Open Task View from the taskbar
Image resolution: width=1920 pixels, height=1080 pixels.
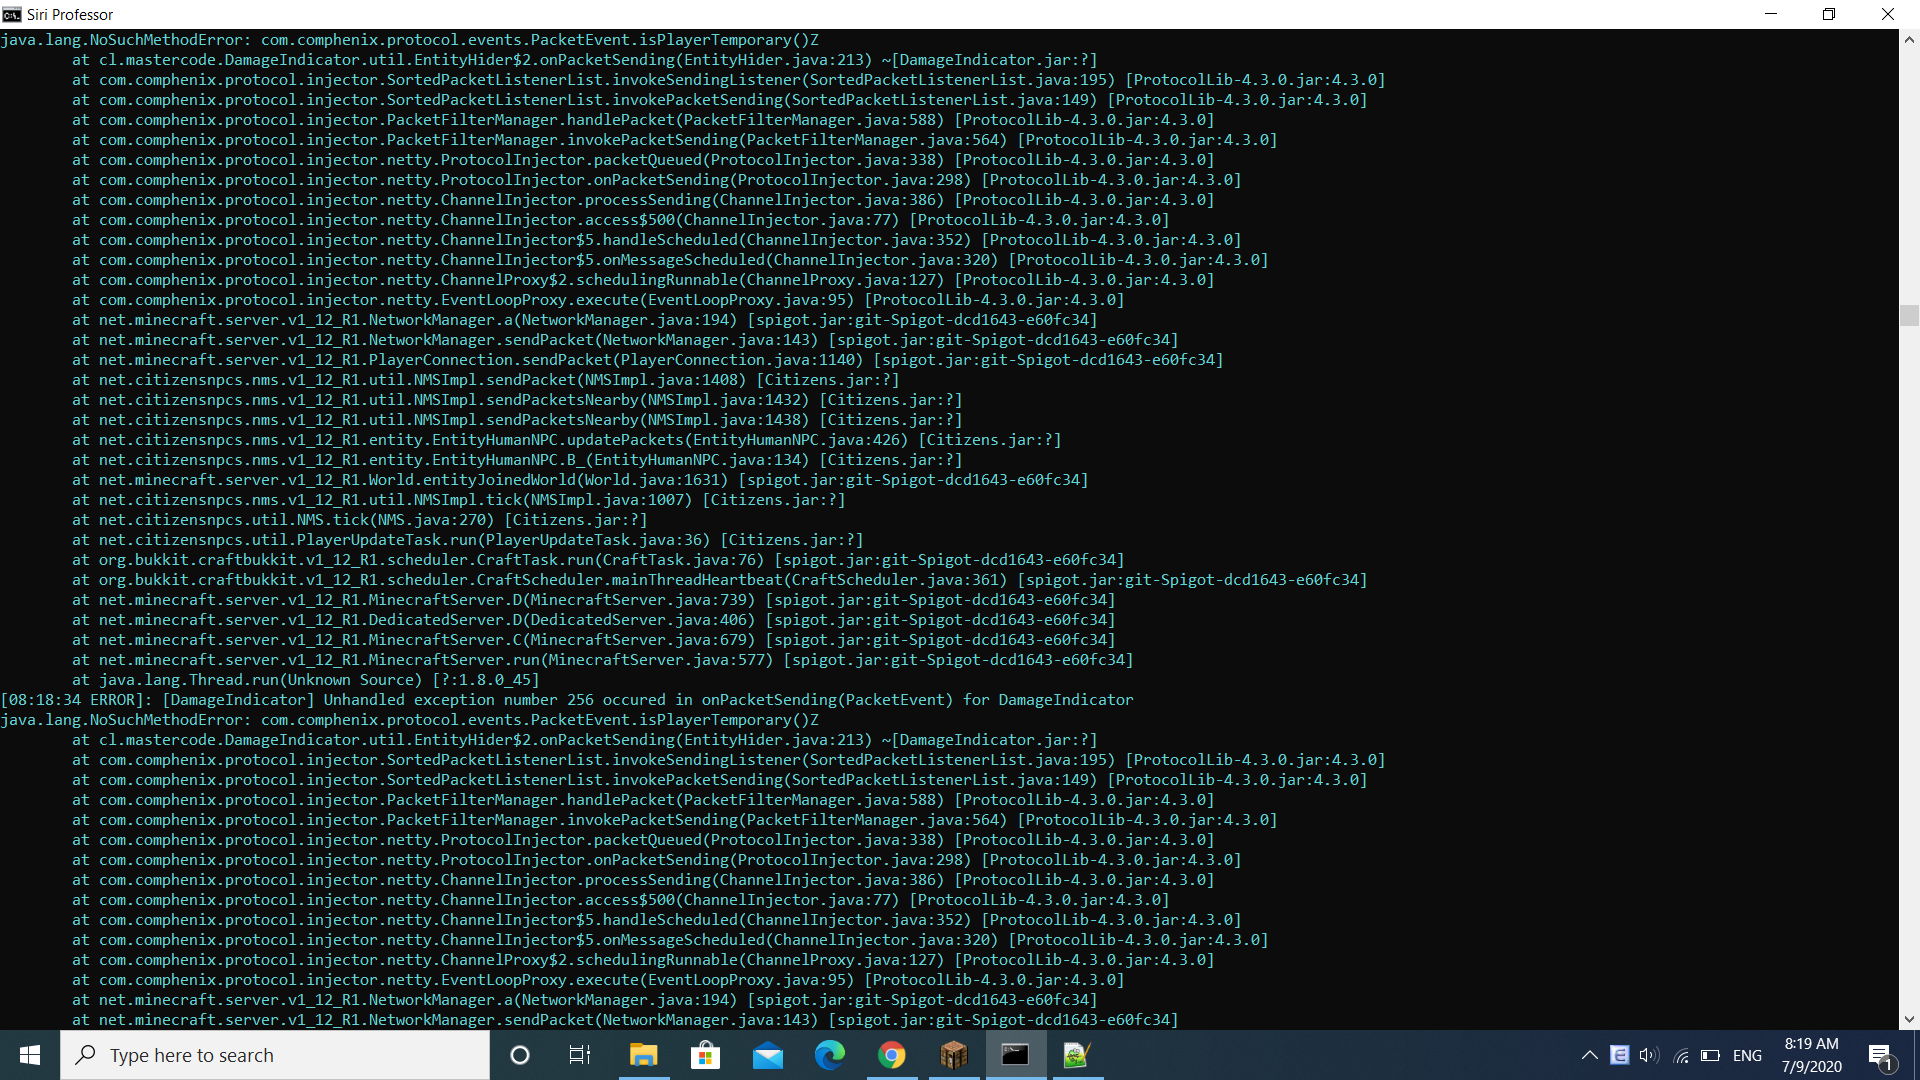[580, 1055]
